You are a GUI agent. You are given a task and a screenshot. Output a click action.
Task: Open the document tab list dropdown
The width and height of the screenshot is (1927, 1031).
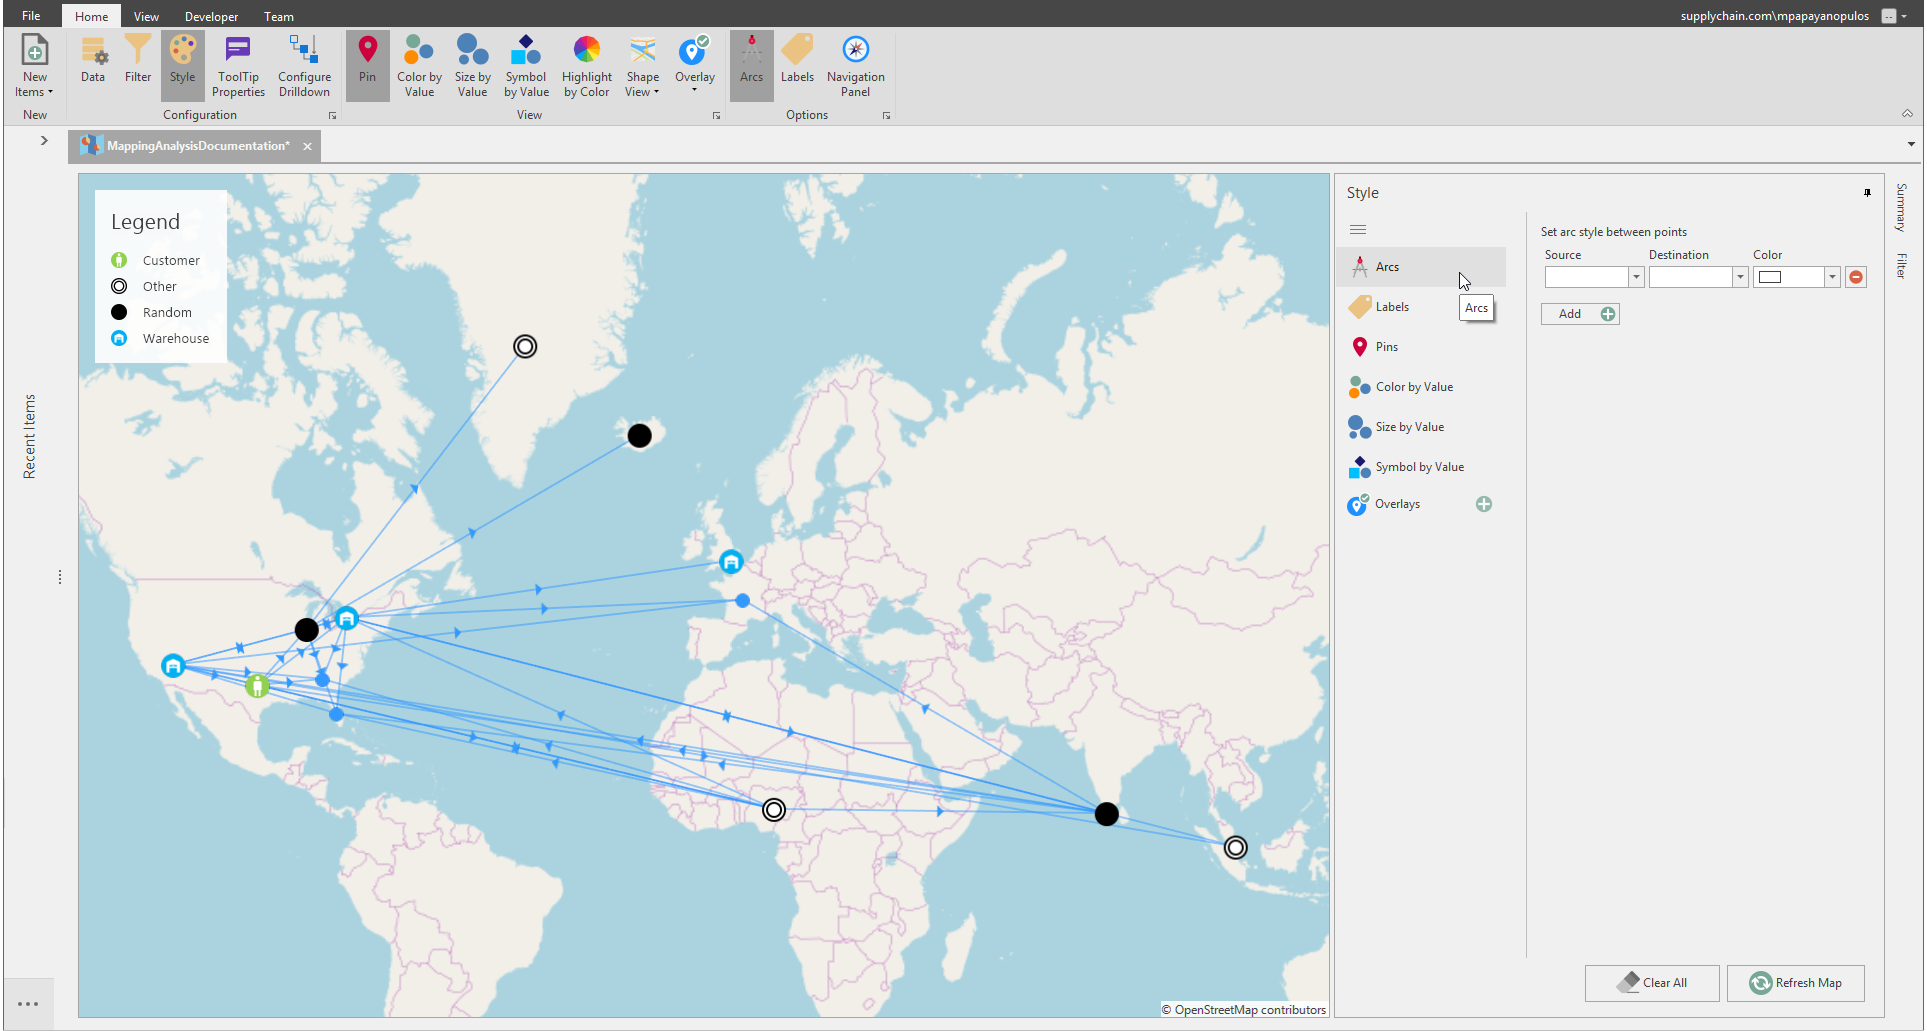tap(1911, 144)
